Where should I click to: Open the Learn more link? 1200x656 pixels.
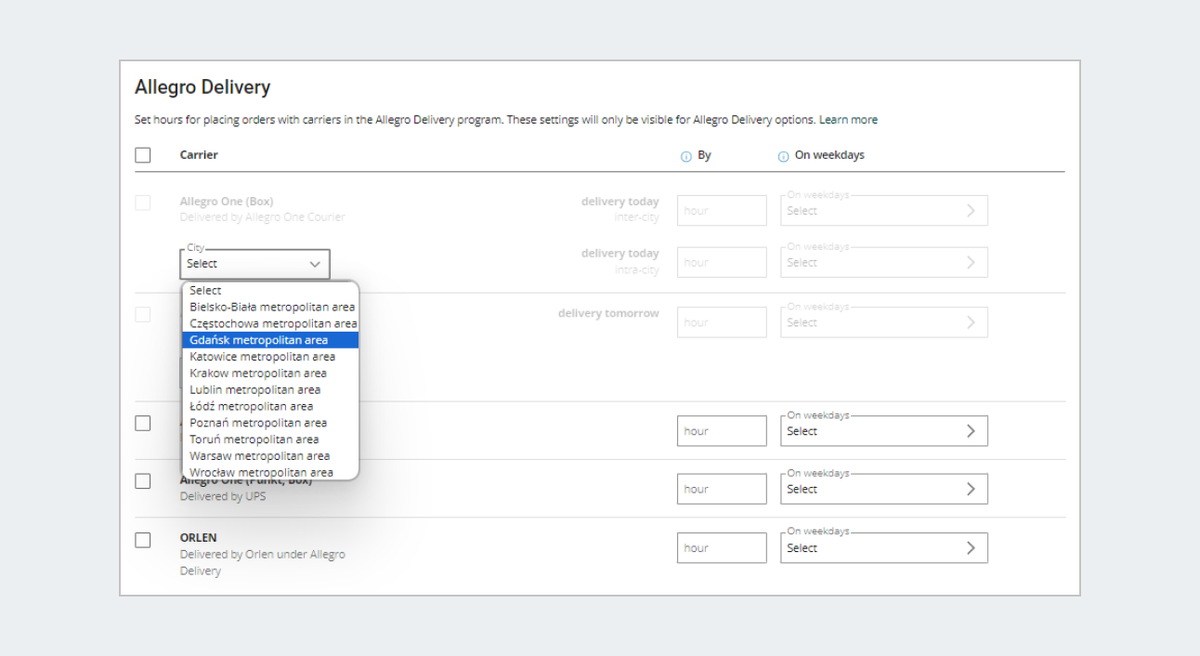[x=848, y=120]
